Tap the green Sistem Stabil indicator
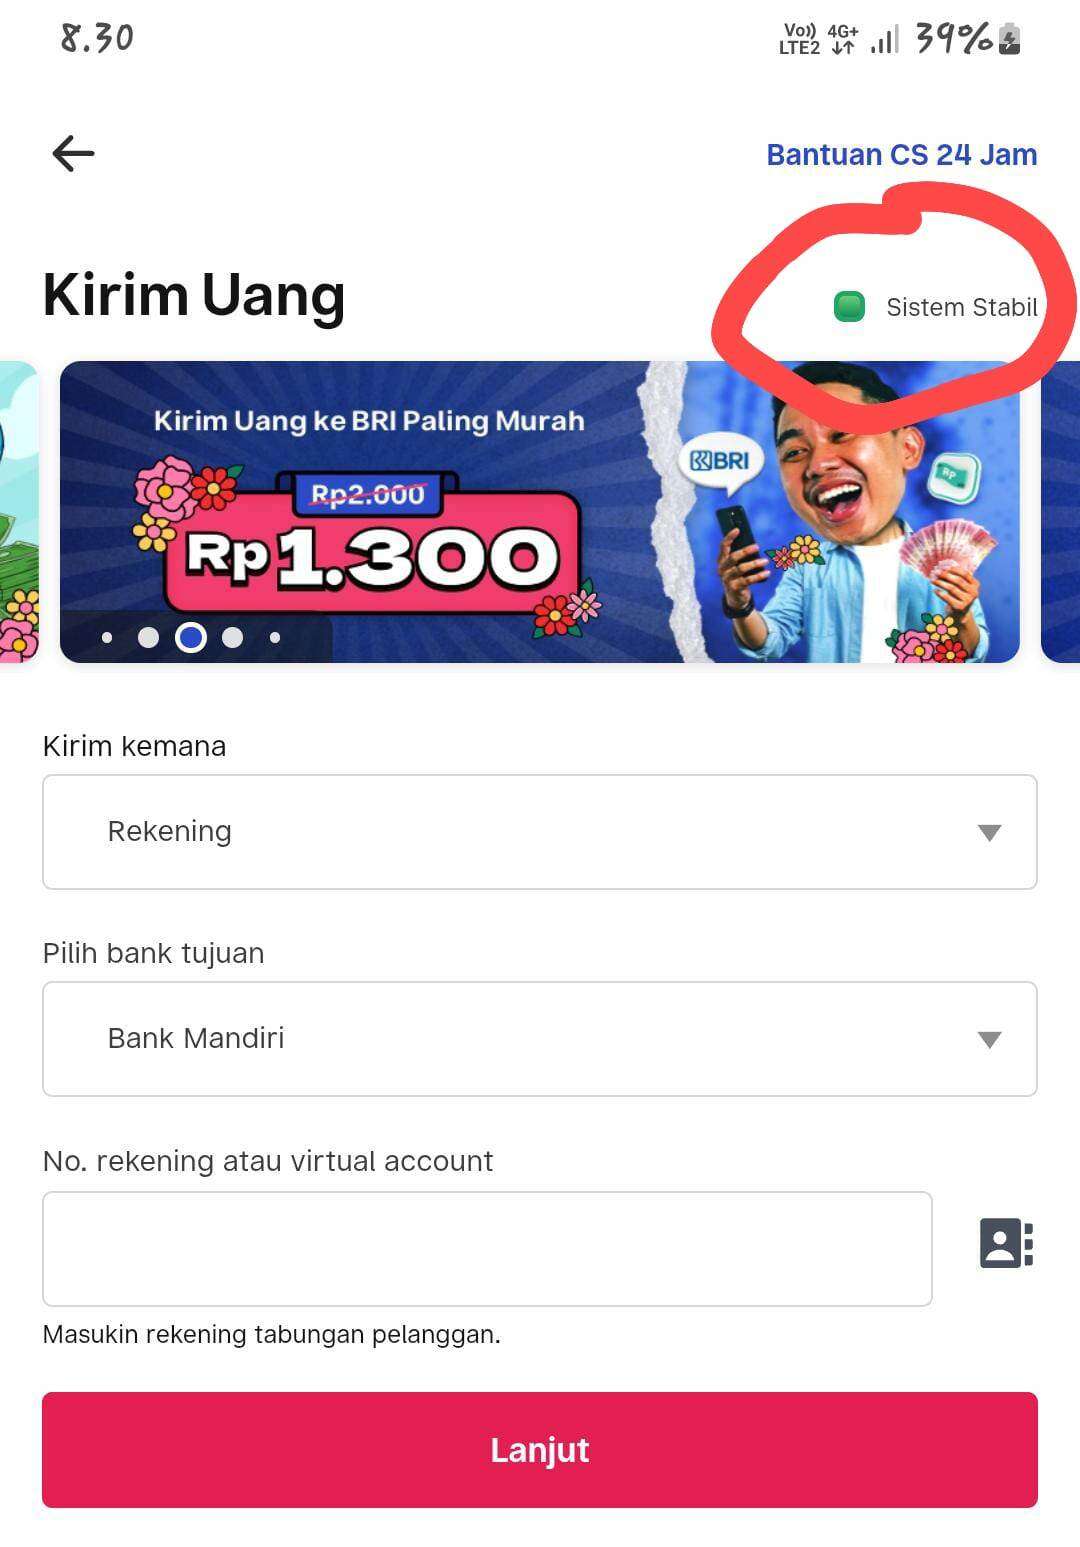This screenshot has width=1080, height=1547. (x=849, y=307)
